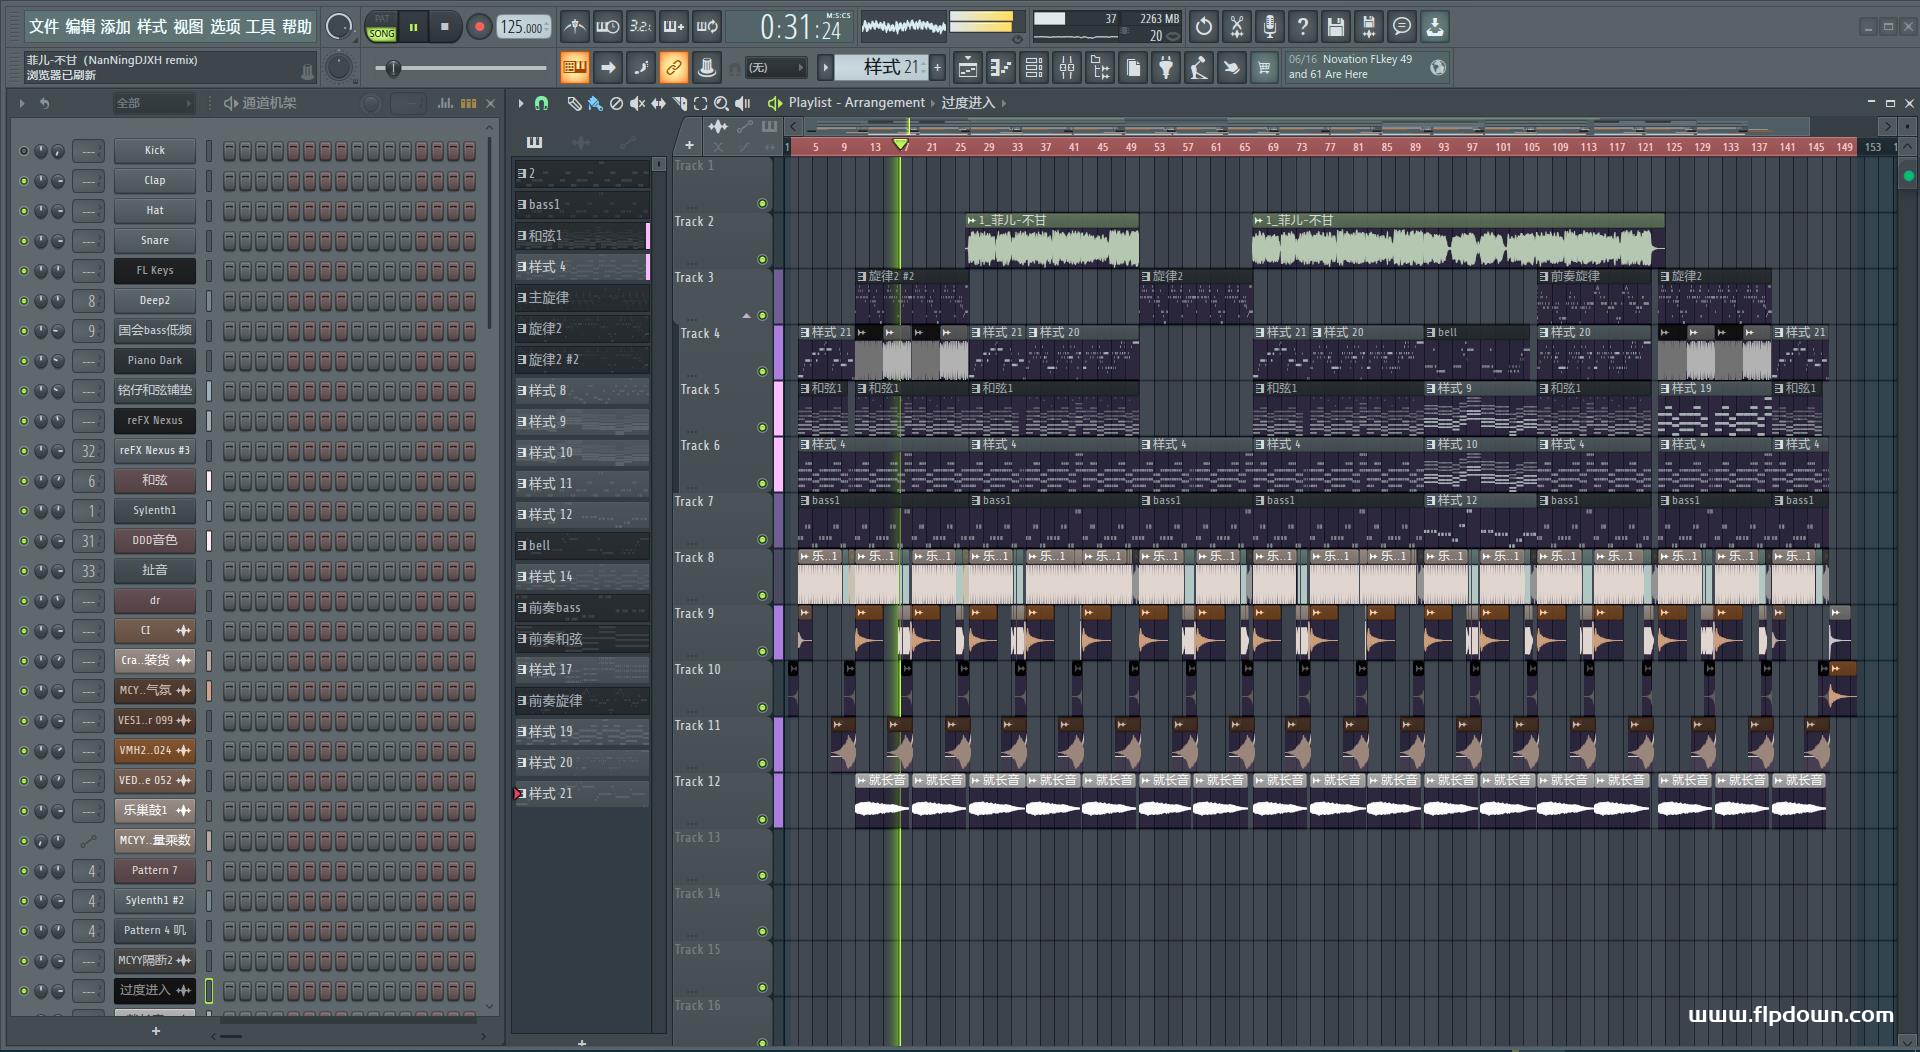Open the help question mark icon
The width and height of the screenshot is (1920, 1052).
1302,27
